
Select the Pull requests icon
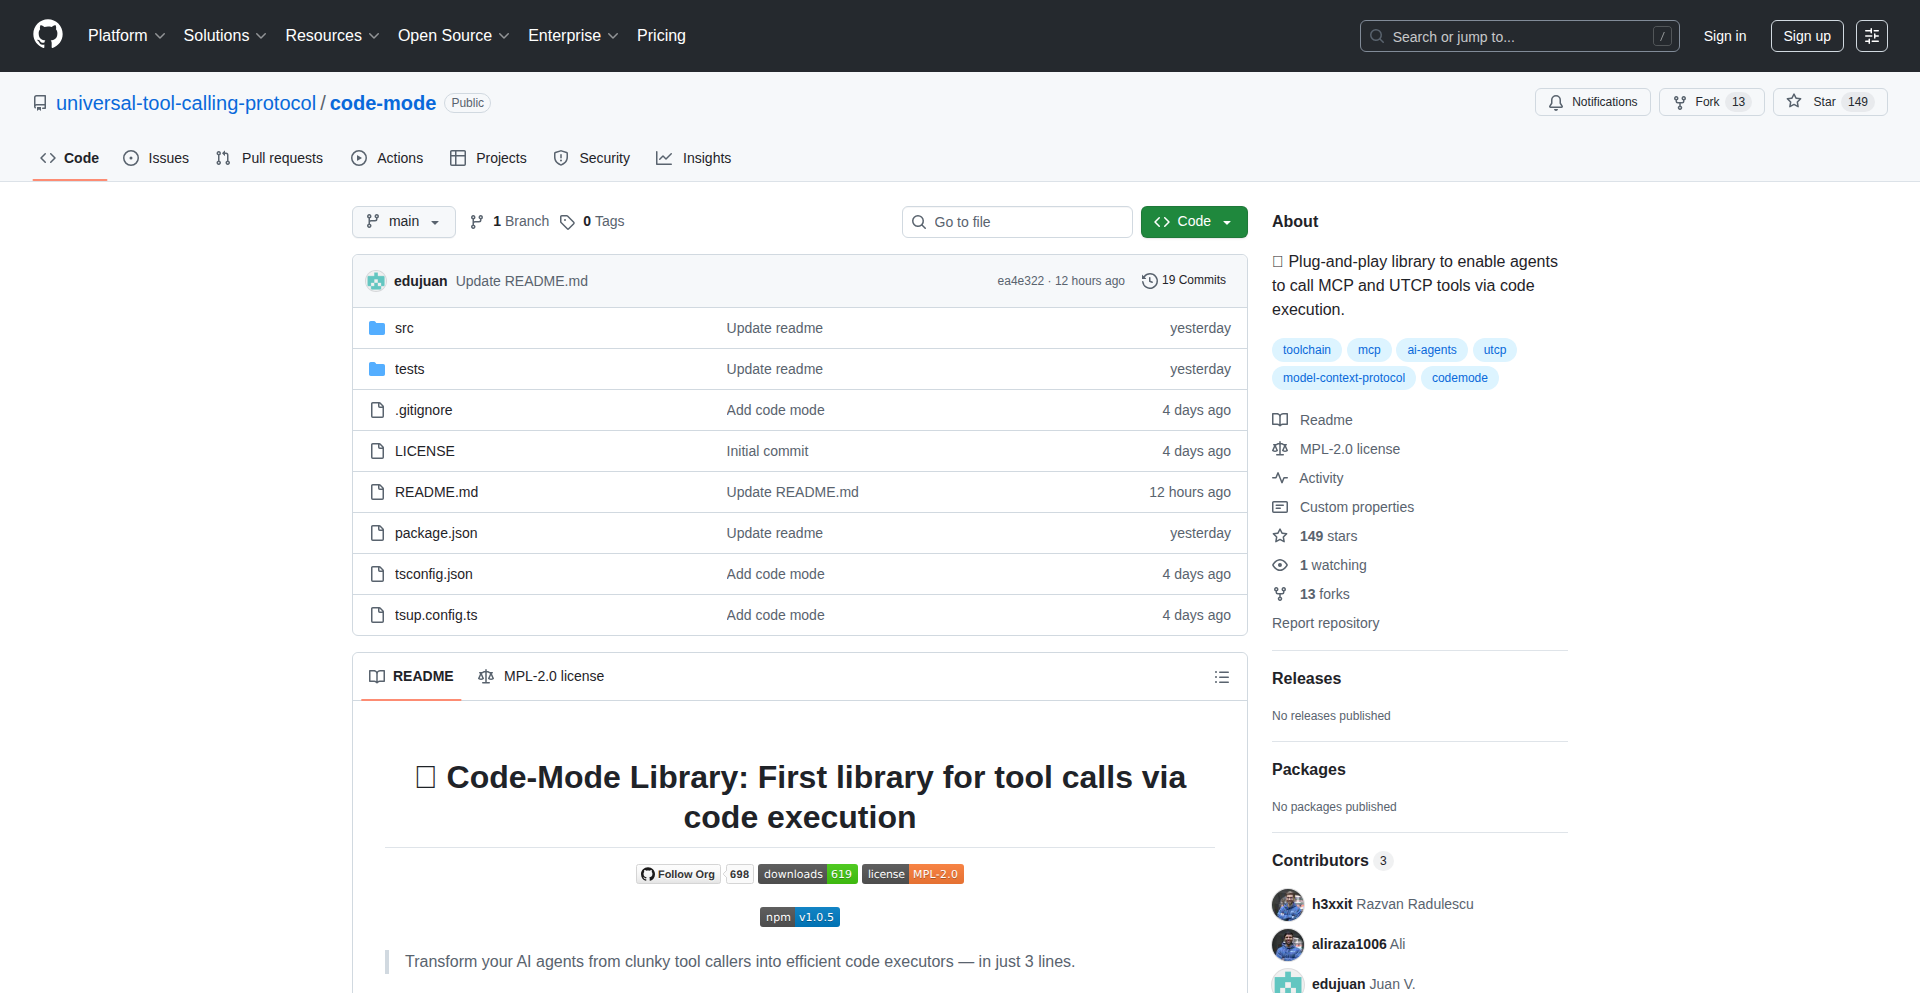222,158
